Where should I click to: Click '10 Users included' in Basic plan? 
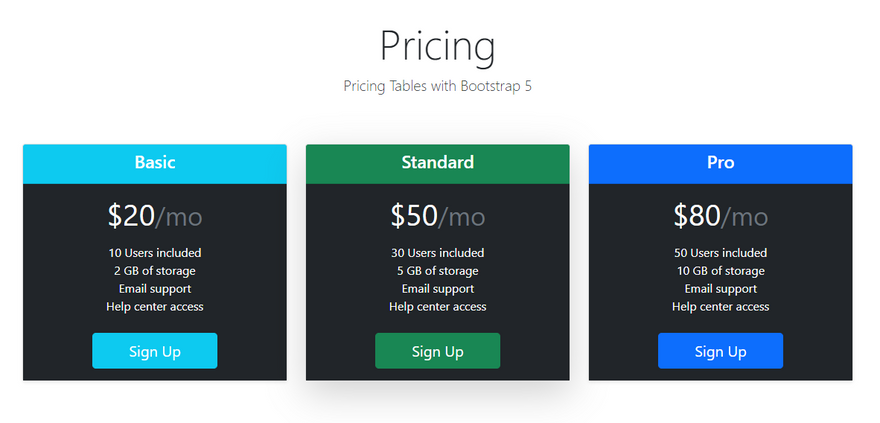[155, 253]
